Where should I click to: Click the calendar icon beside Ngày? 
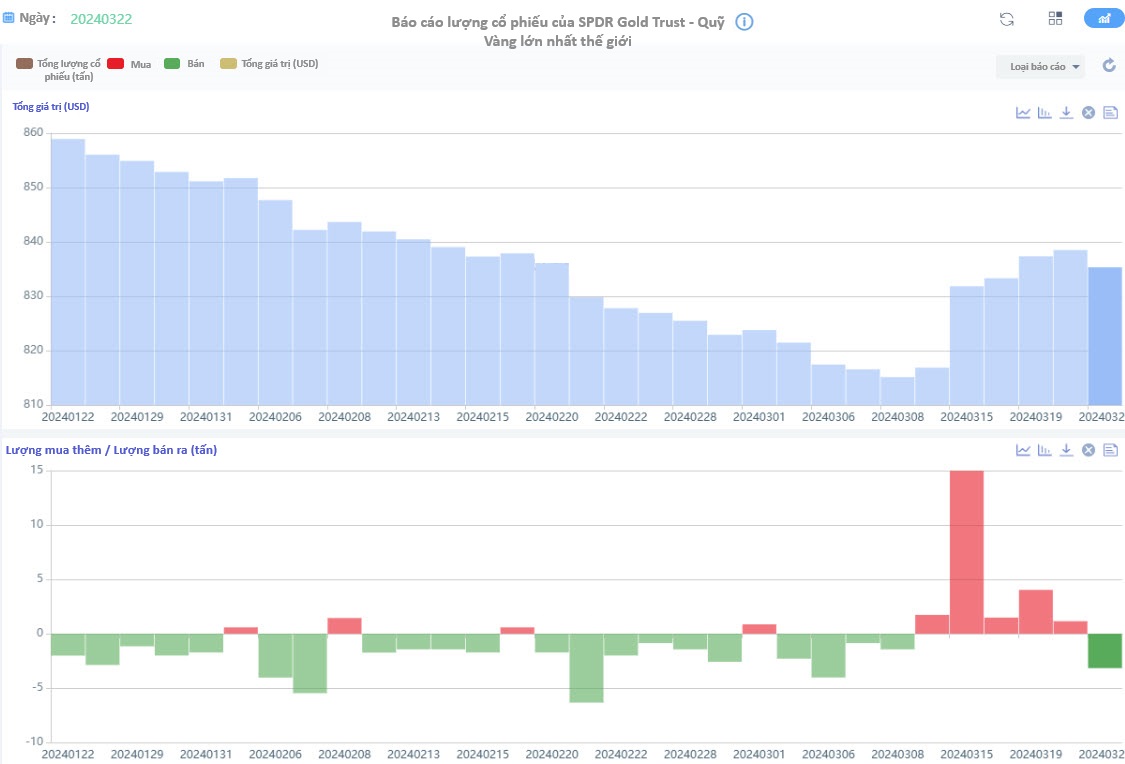pyautogui.click(x=9, y=18)
